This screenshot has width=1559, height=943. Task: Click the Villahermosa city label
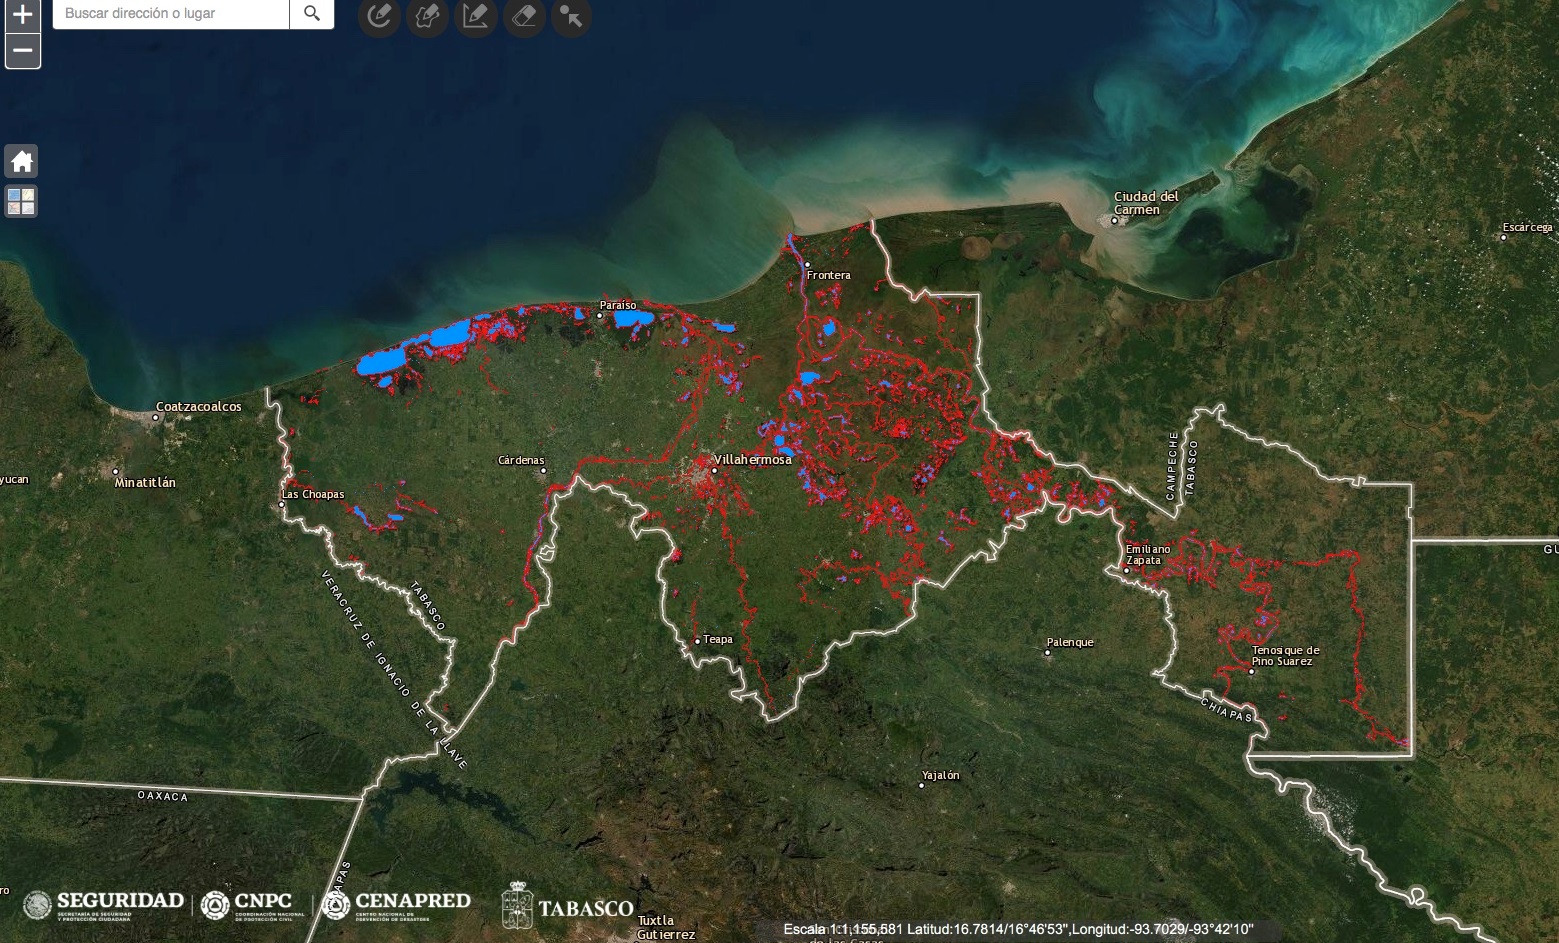[x=752, y=460]
